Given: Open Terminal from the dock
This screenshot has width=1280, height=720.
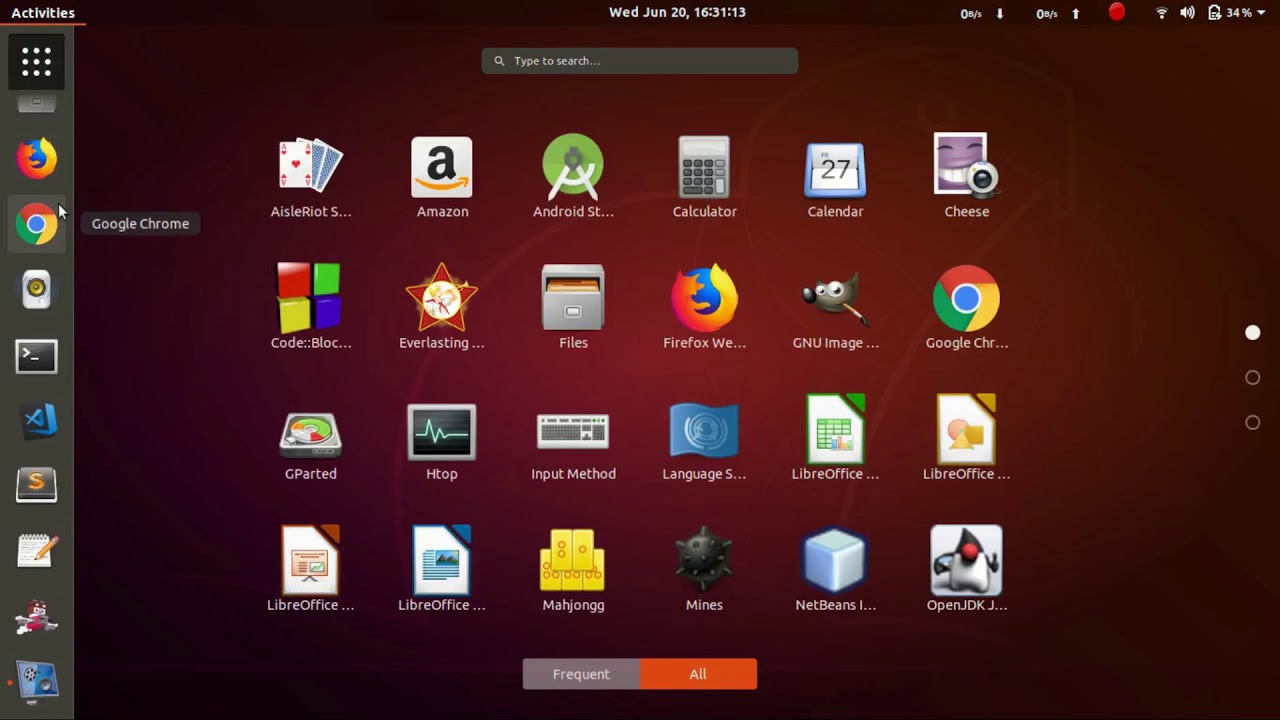Looking at the screenshot, I should [36, 355].
